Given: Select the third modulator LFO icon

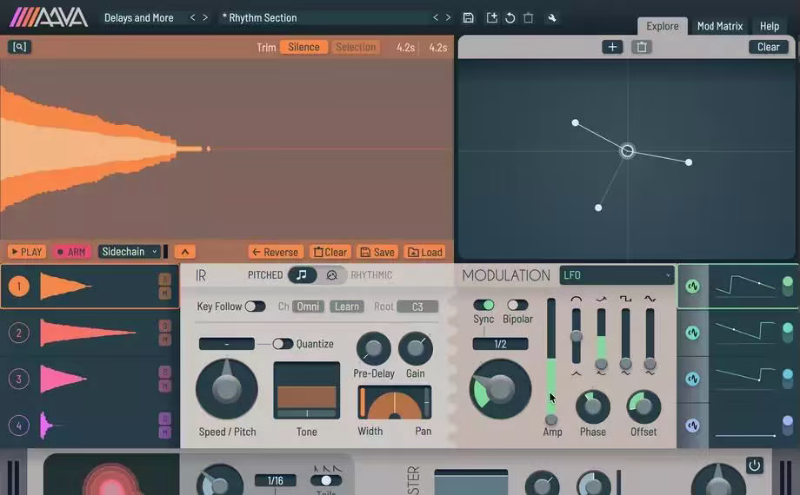Looking at the screenshot, I should tap(692, 379).
